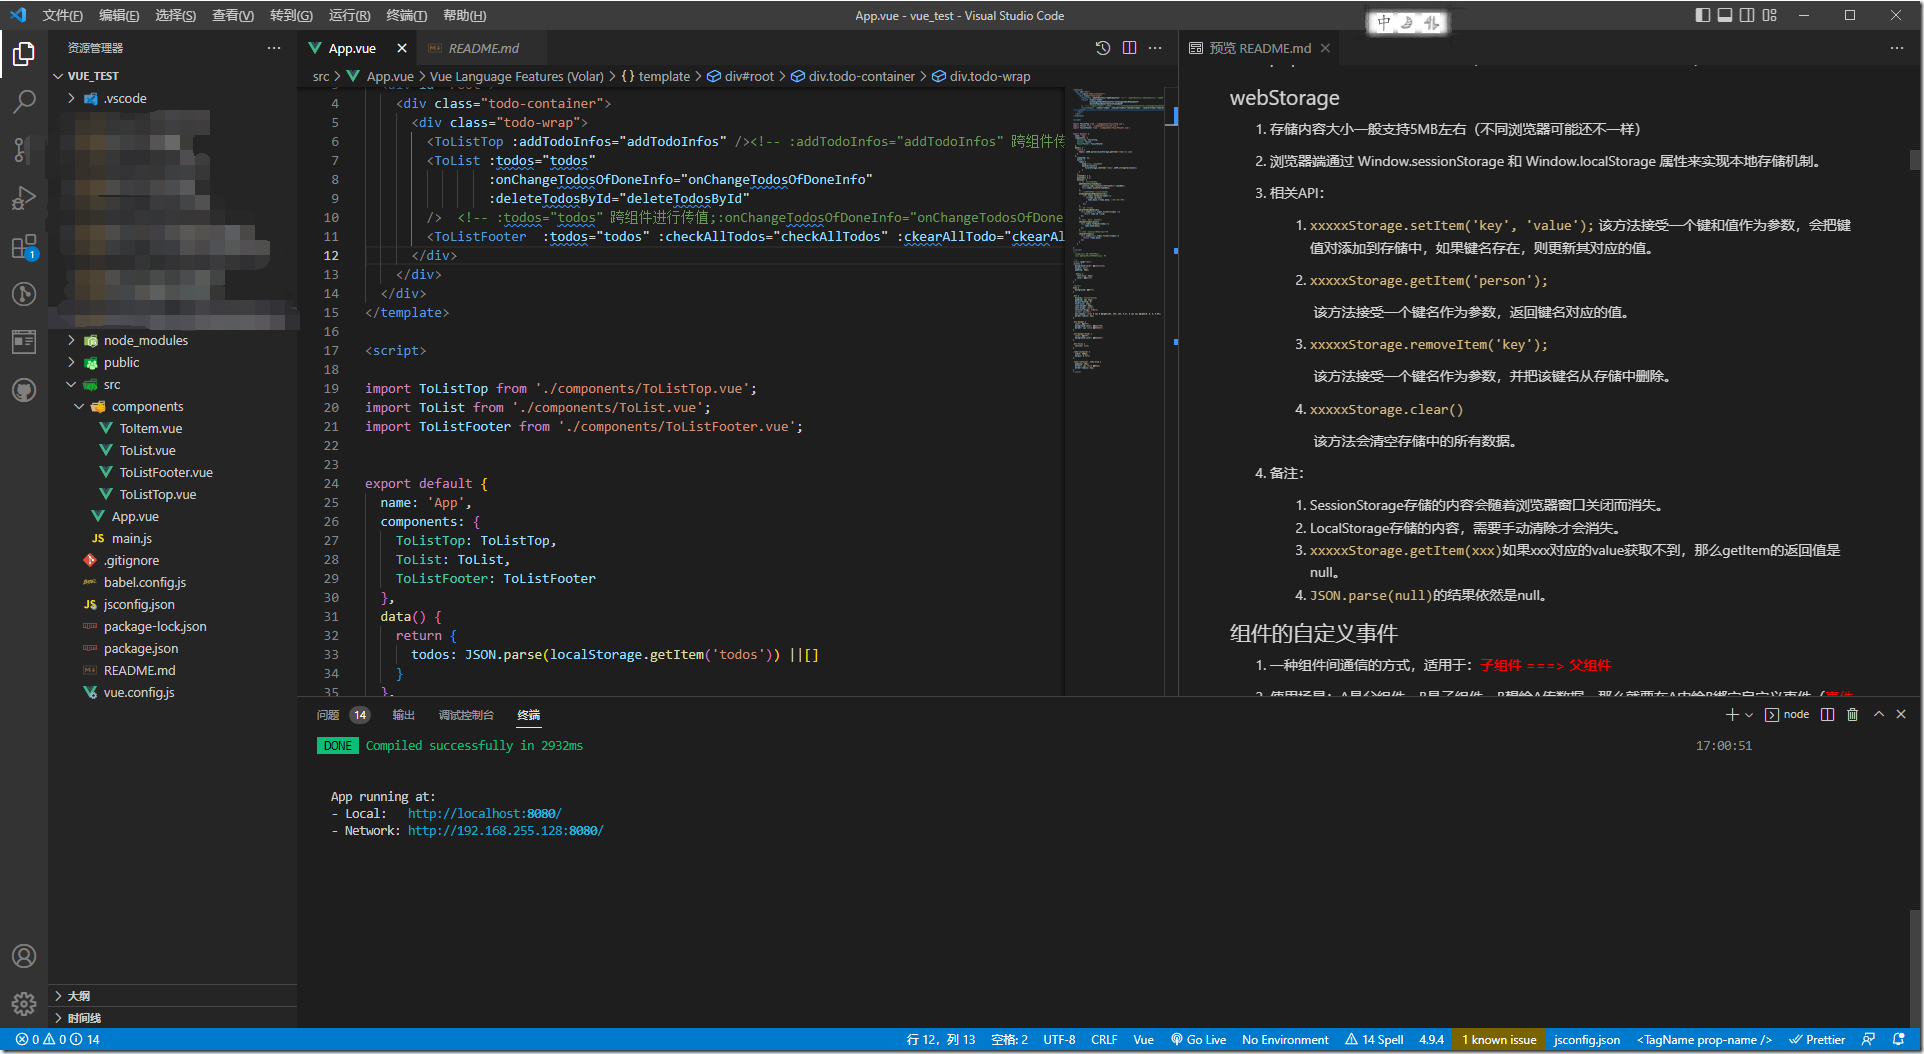
Task: Open the Manage gear icon
Action: coord(24,1003)
